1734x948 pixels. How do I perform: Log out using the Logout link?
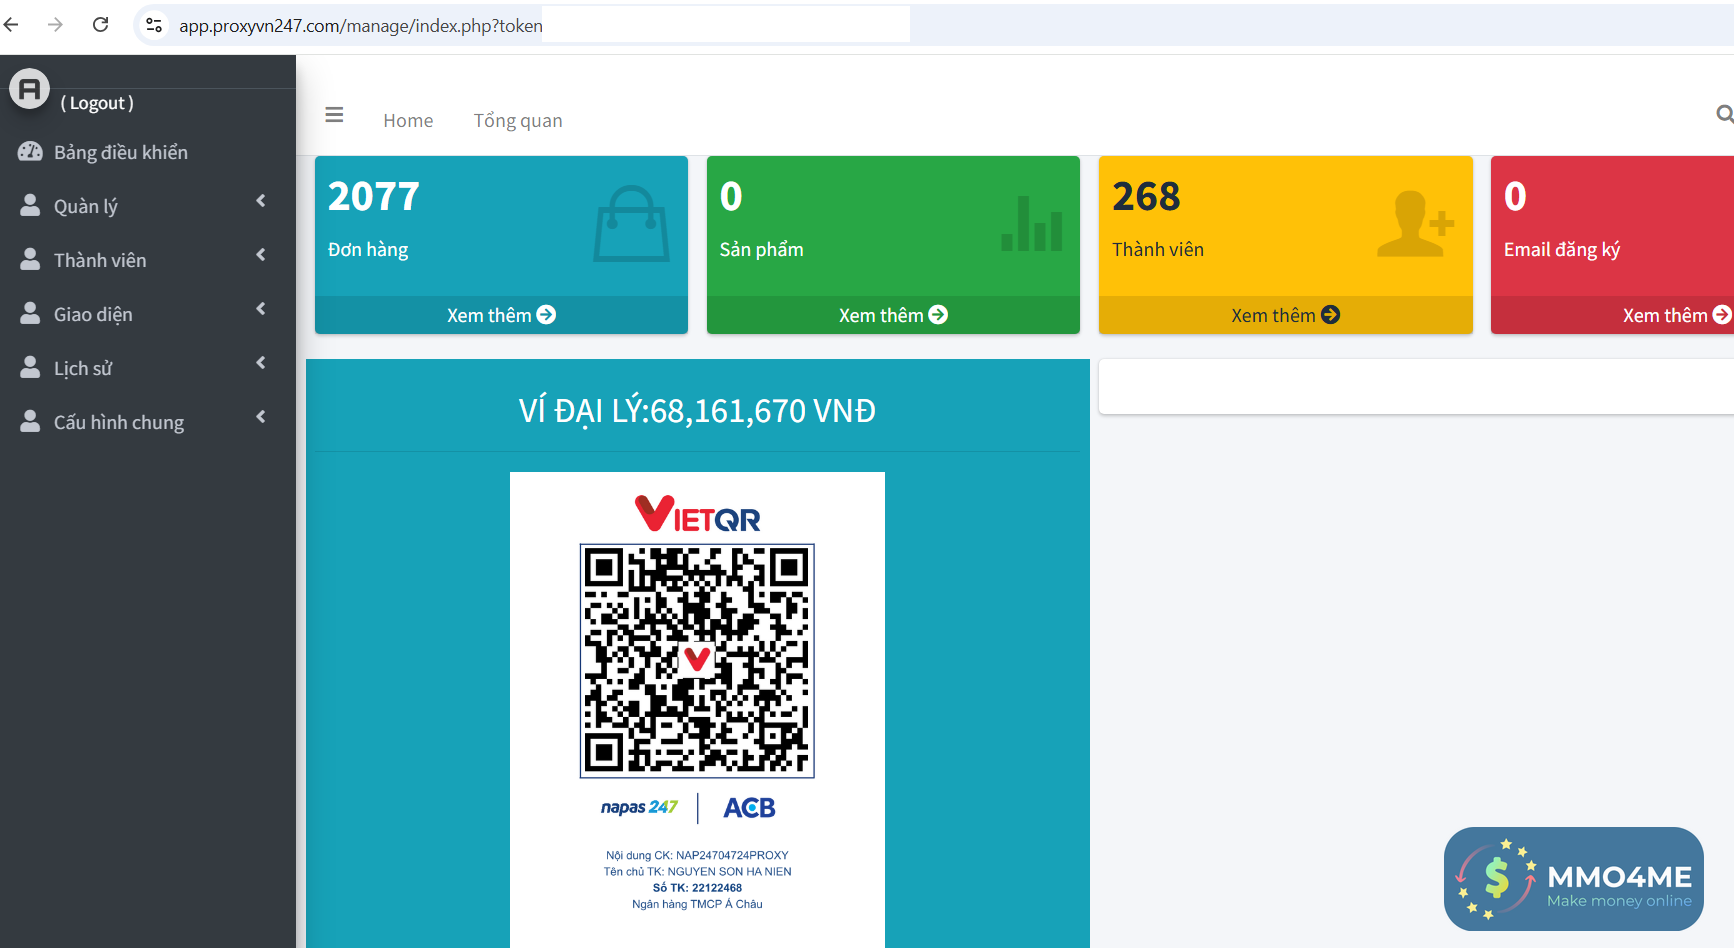(97, 103)
